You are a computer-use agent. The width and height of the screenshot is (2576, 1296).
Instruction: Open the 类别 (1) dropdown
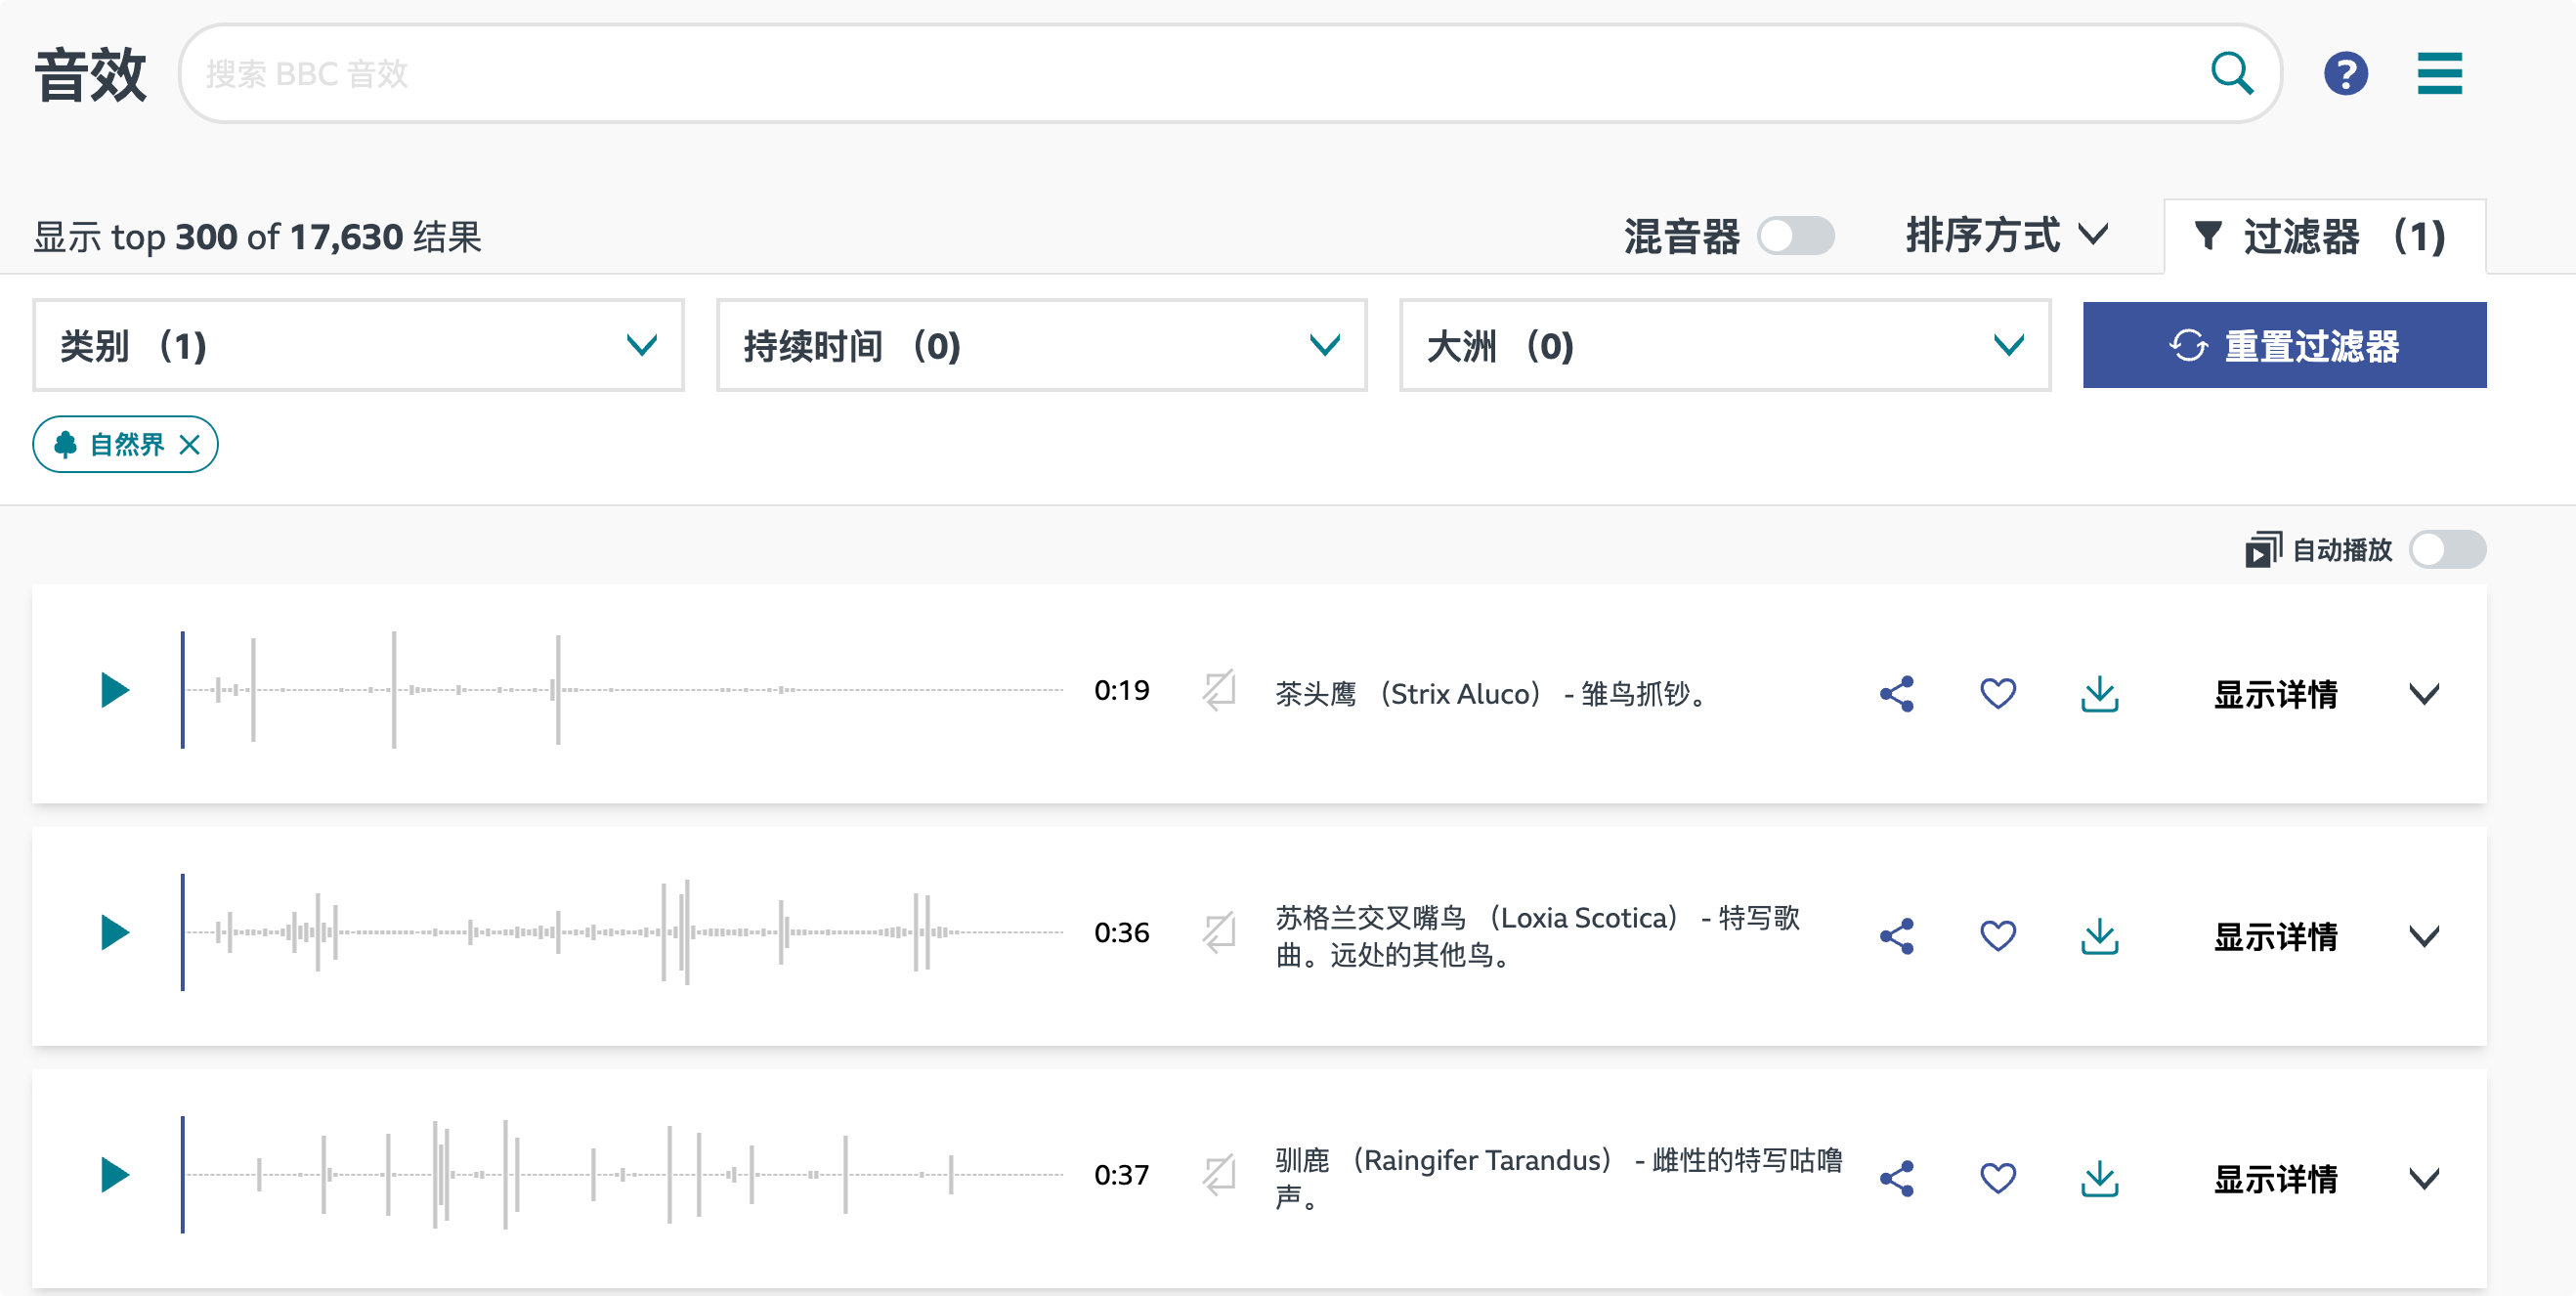click(358, 346)
